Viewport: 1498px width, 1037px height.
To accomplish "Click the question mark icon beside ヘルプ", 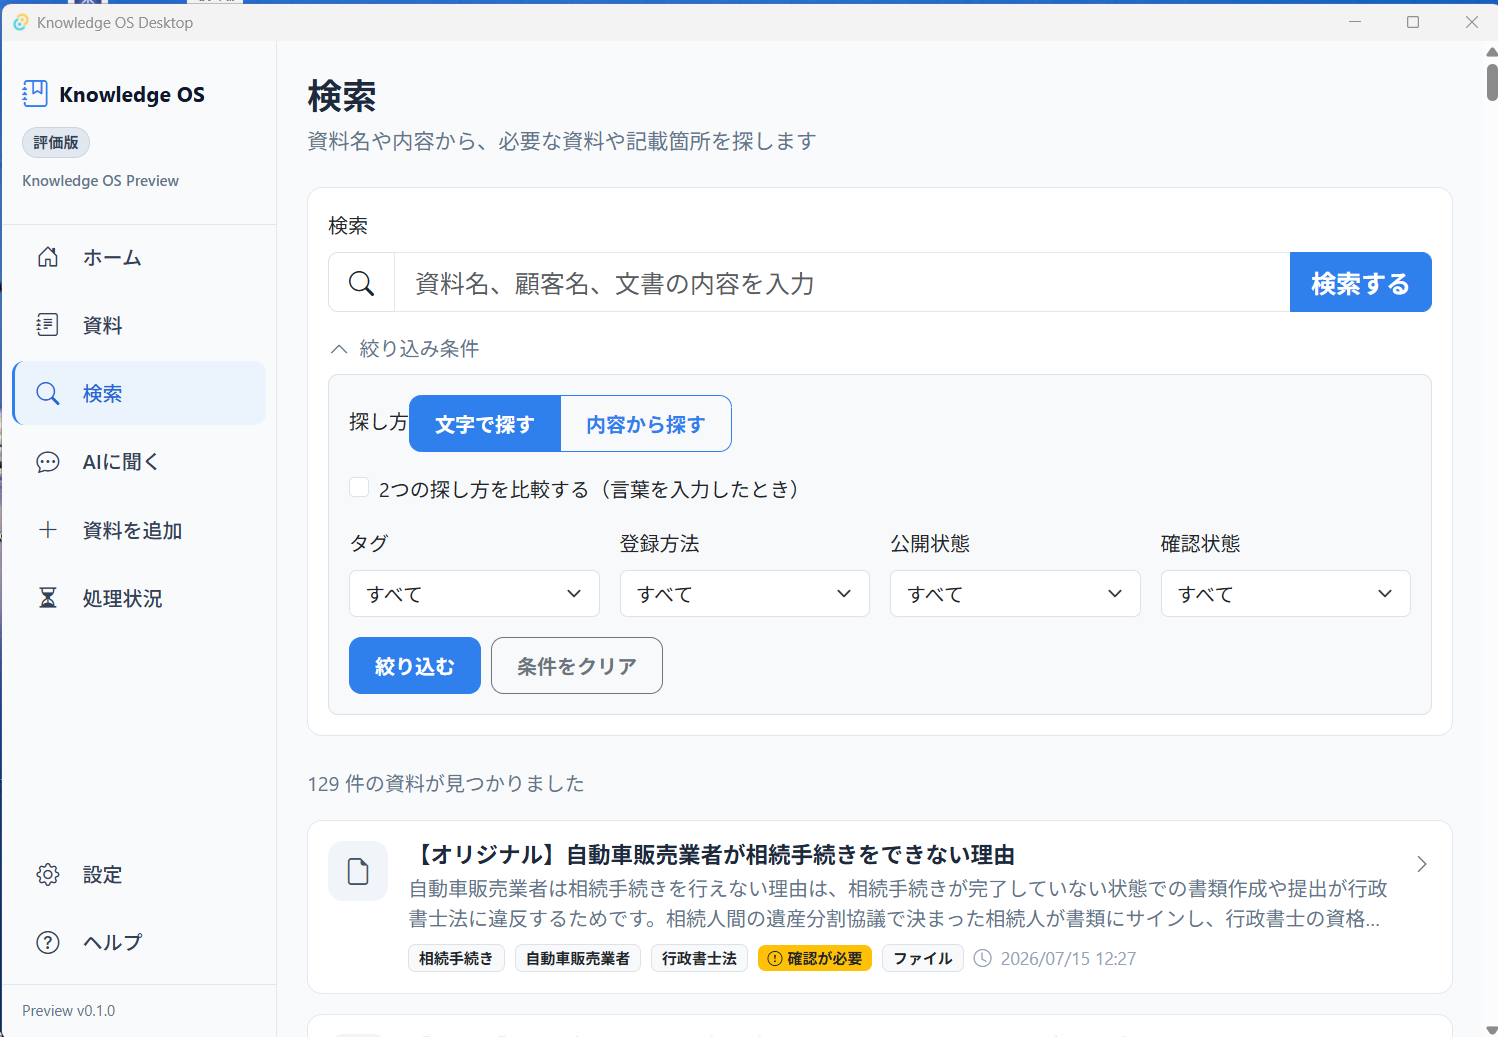I will pos(48,942).
